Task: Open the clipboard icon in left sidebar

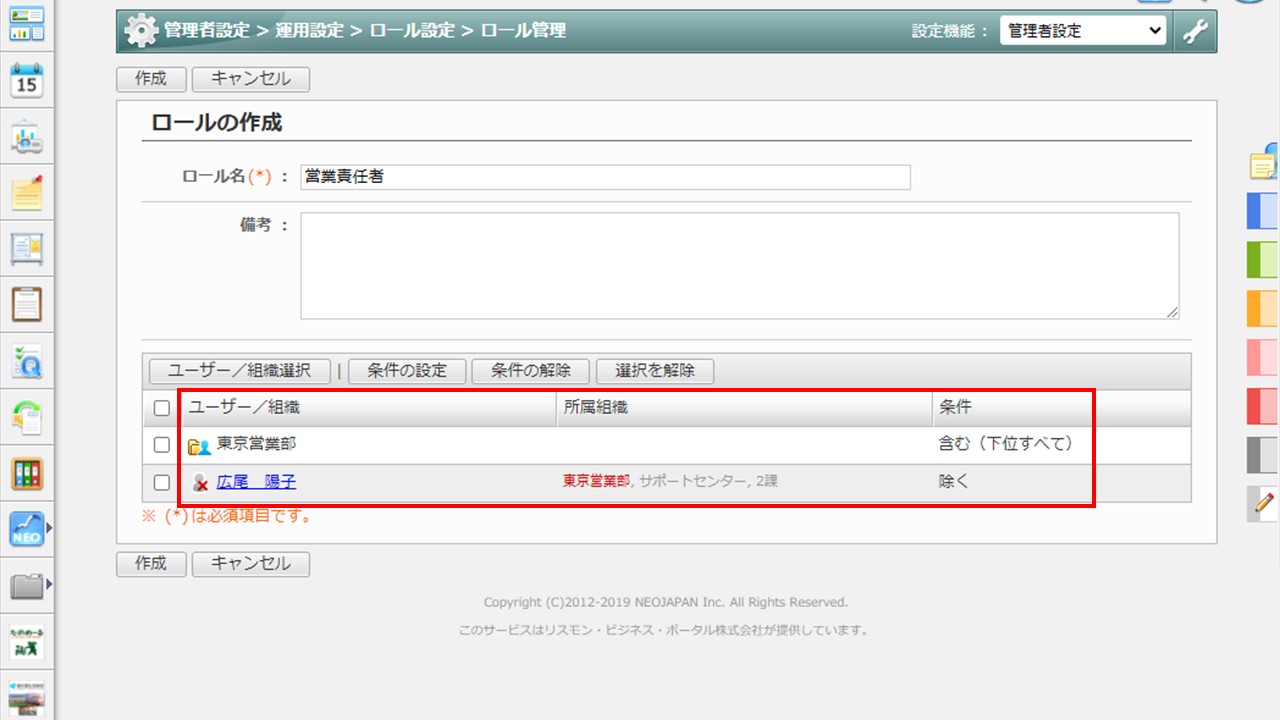Action: point(27,304)
